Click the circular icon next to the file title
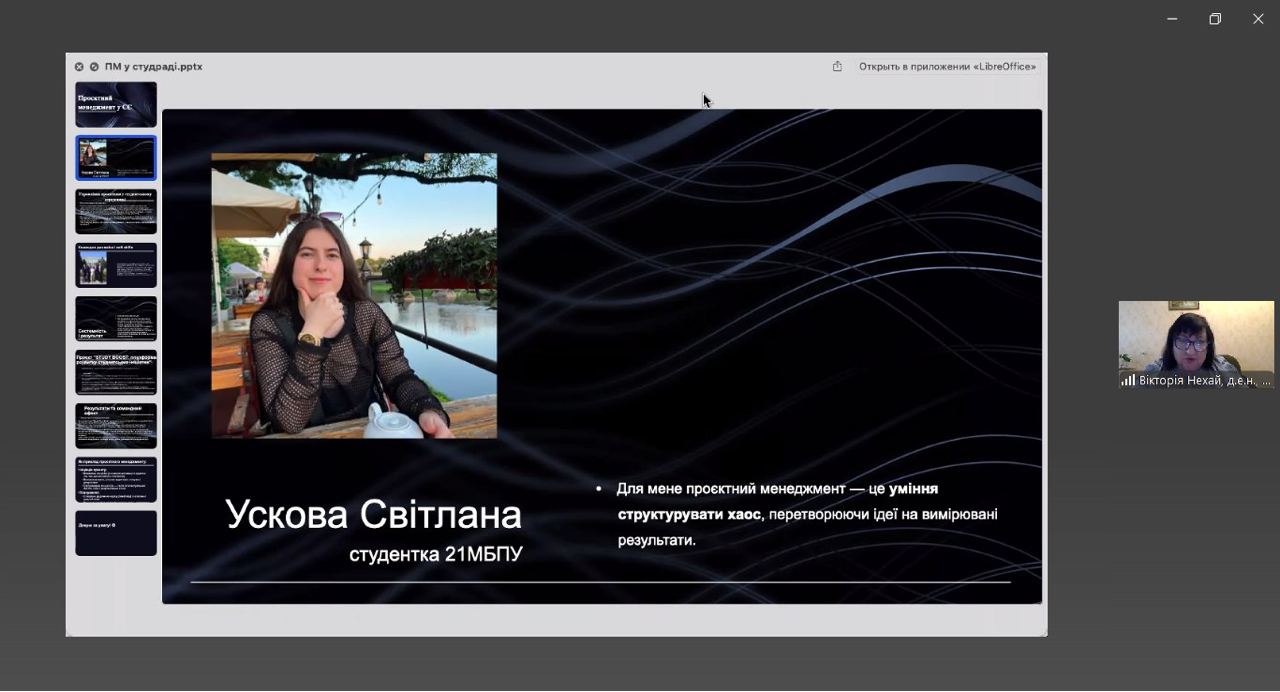 (x=94, y=67)
